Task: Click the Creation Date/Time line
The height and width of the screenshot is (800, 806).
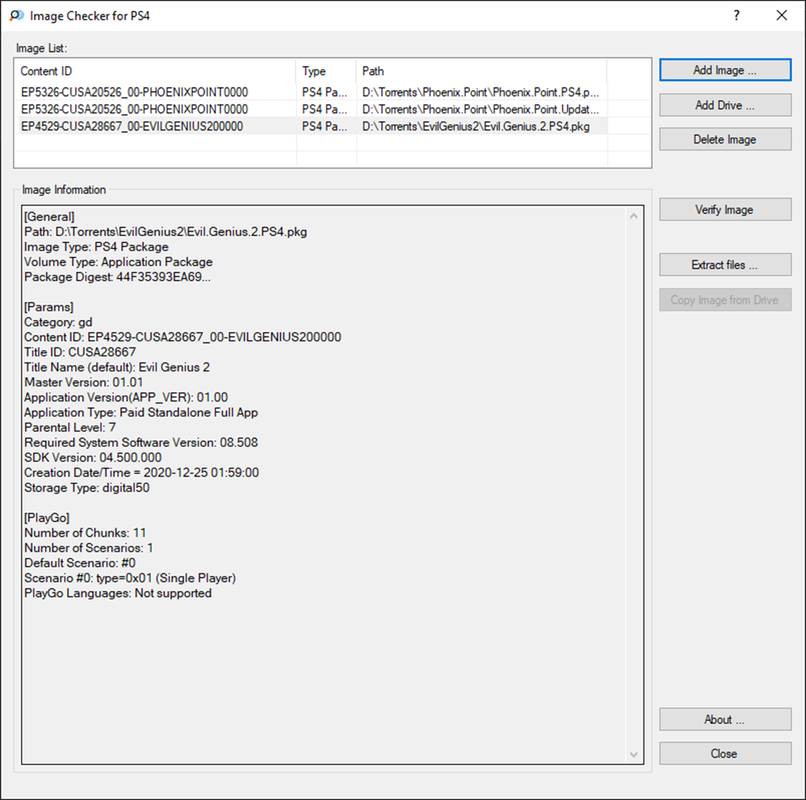Action: pyautogui.click(x=141, y=472)
